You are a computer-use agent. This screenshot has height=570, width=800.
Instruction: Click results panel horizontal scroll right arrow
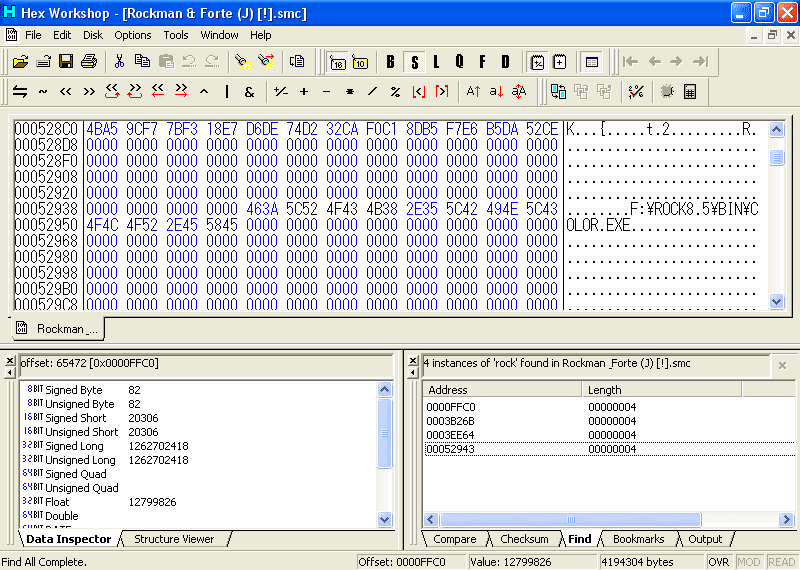(786, 519)
